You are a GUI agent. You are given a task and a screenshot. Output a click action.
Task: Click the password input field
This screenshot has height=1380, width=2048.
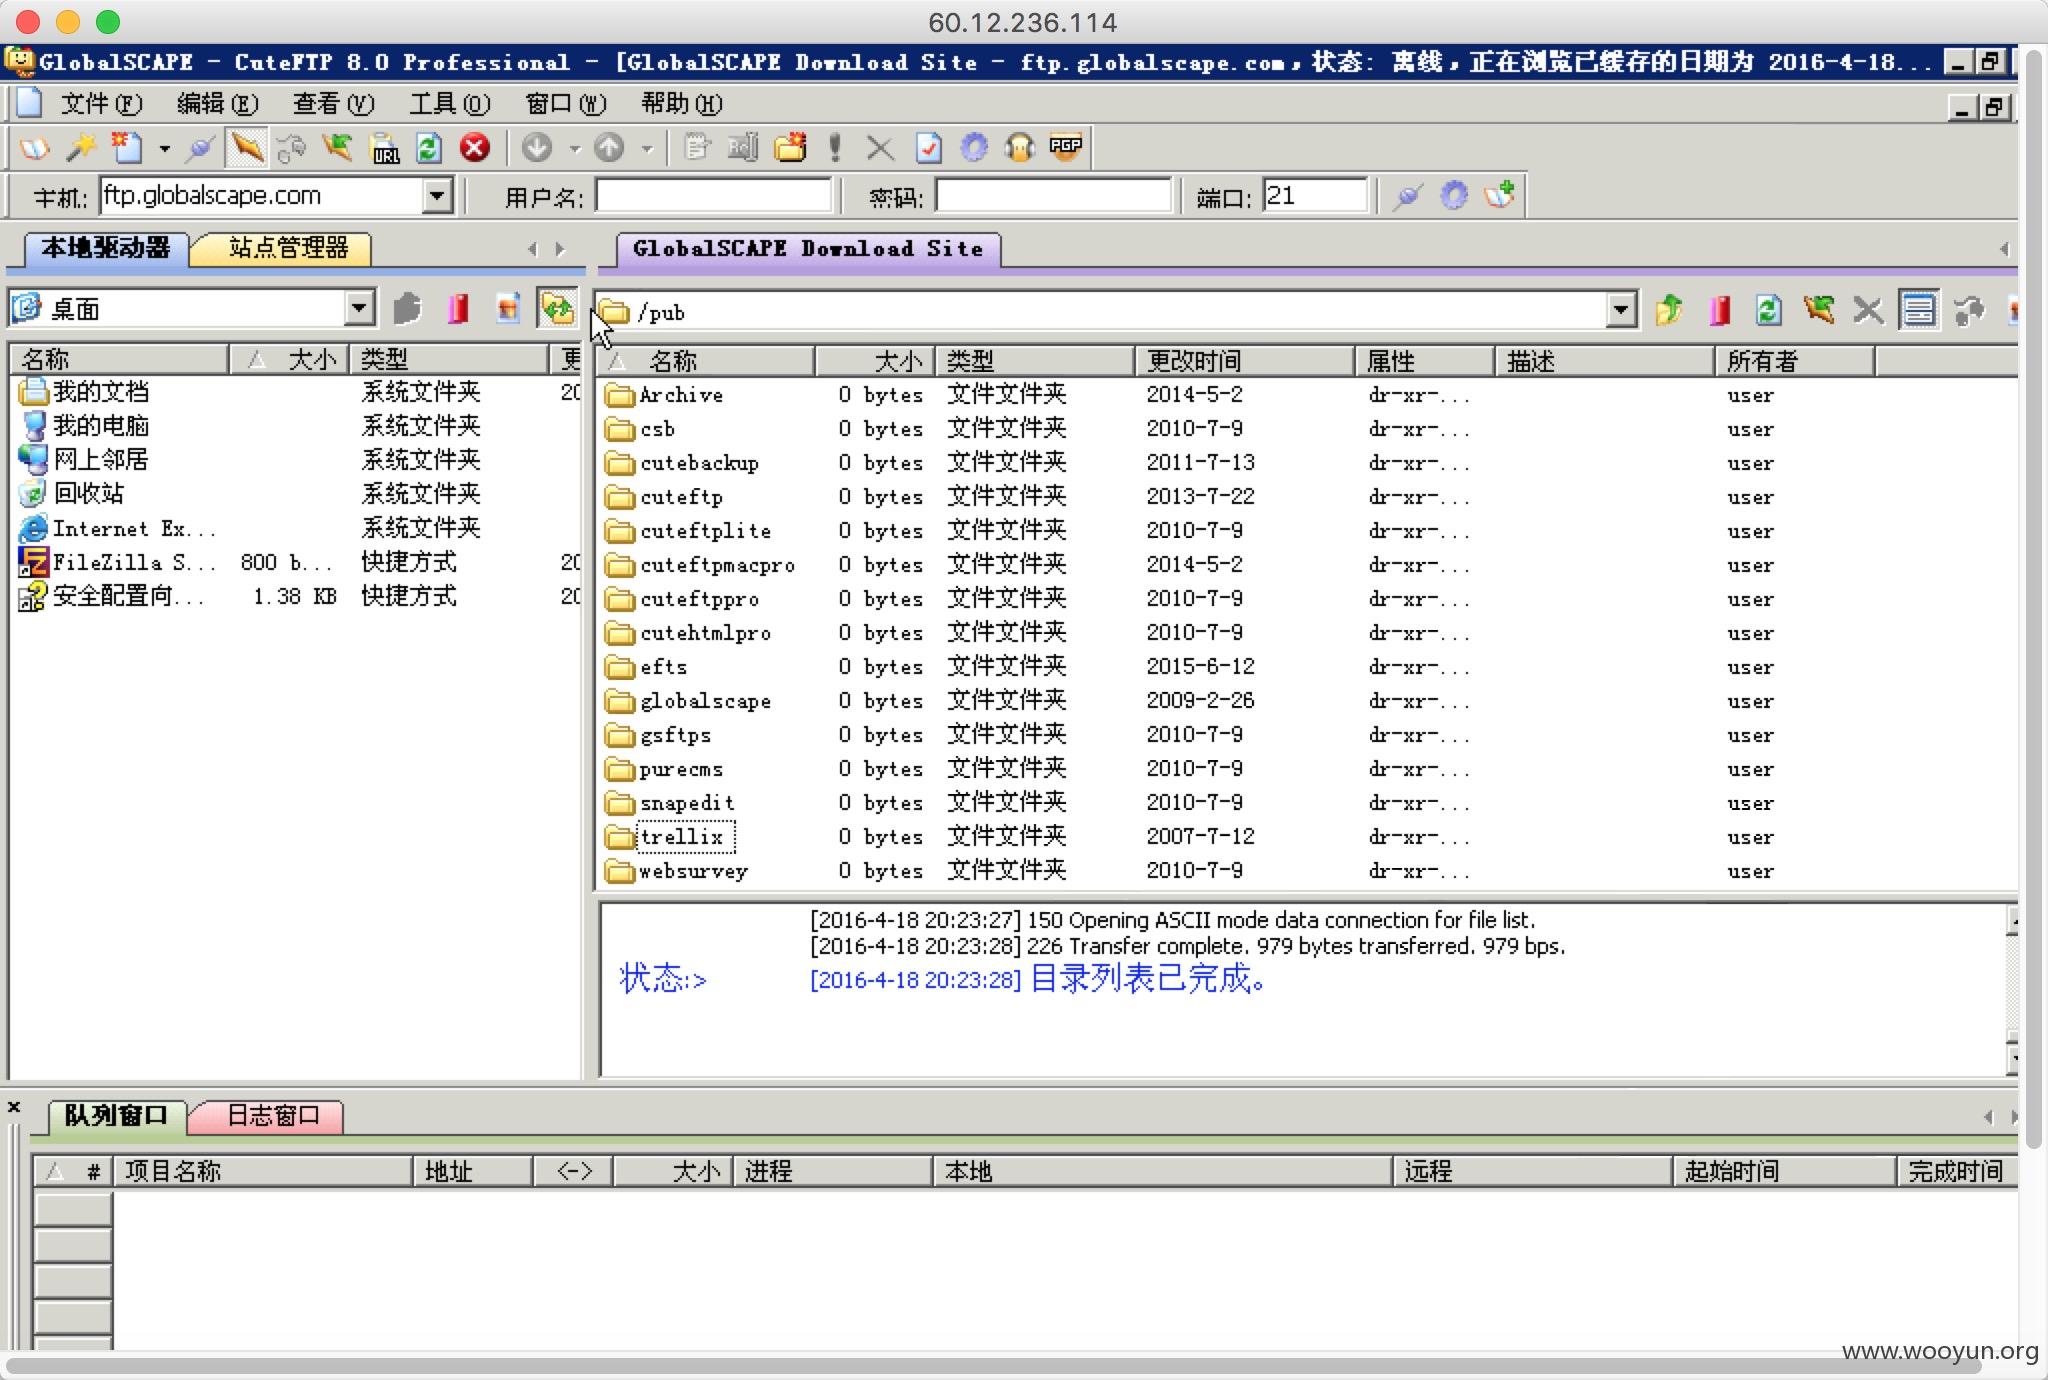(x=1053, y=196)
